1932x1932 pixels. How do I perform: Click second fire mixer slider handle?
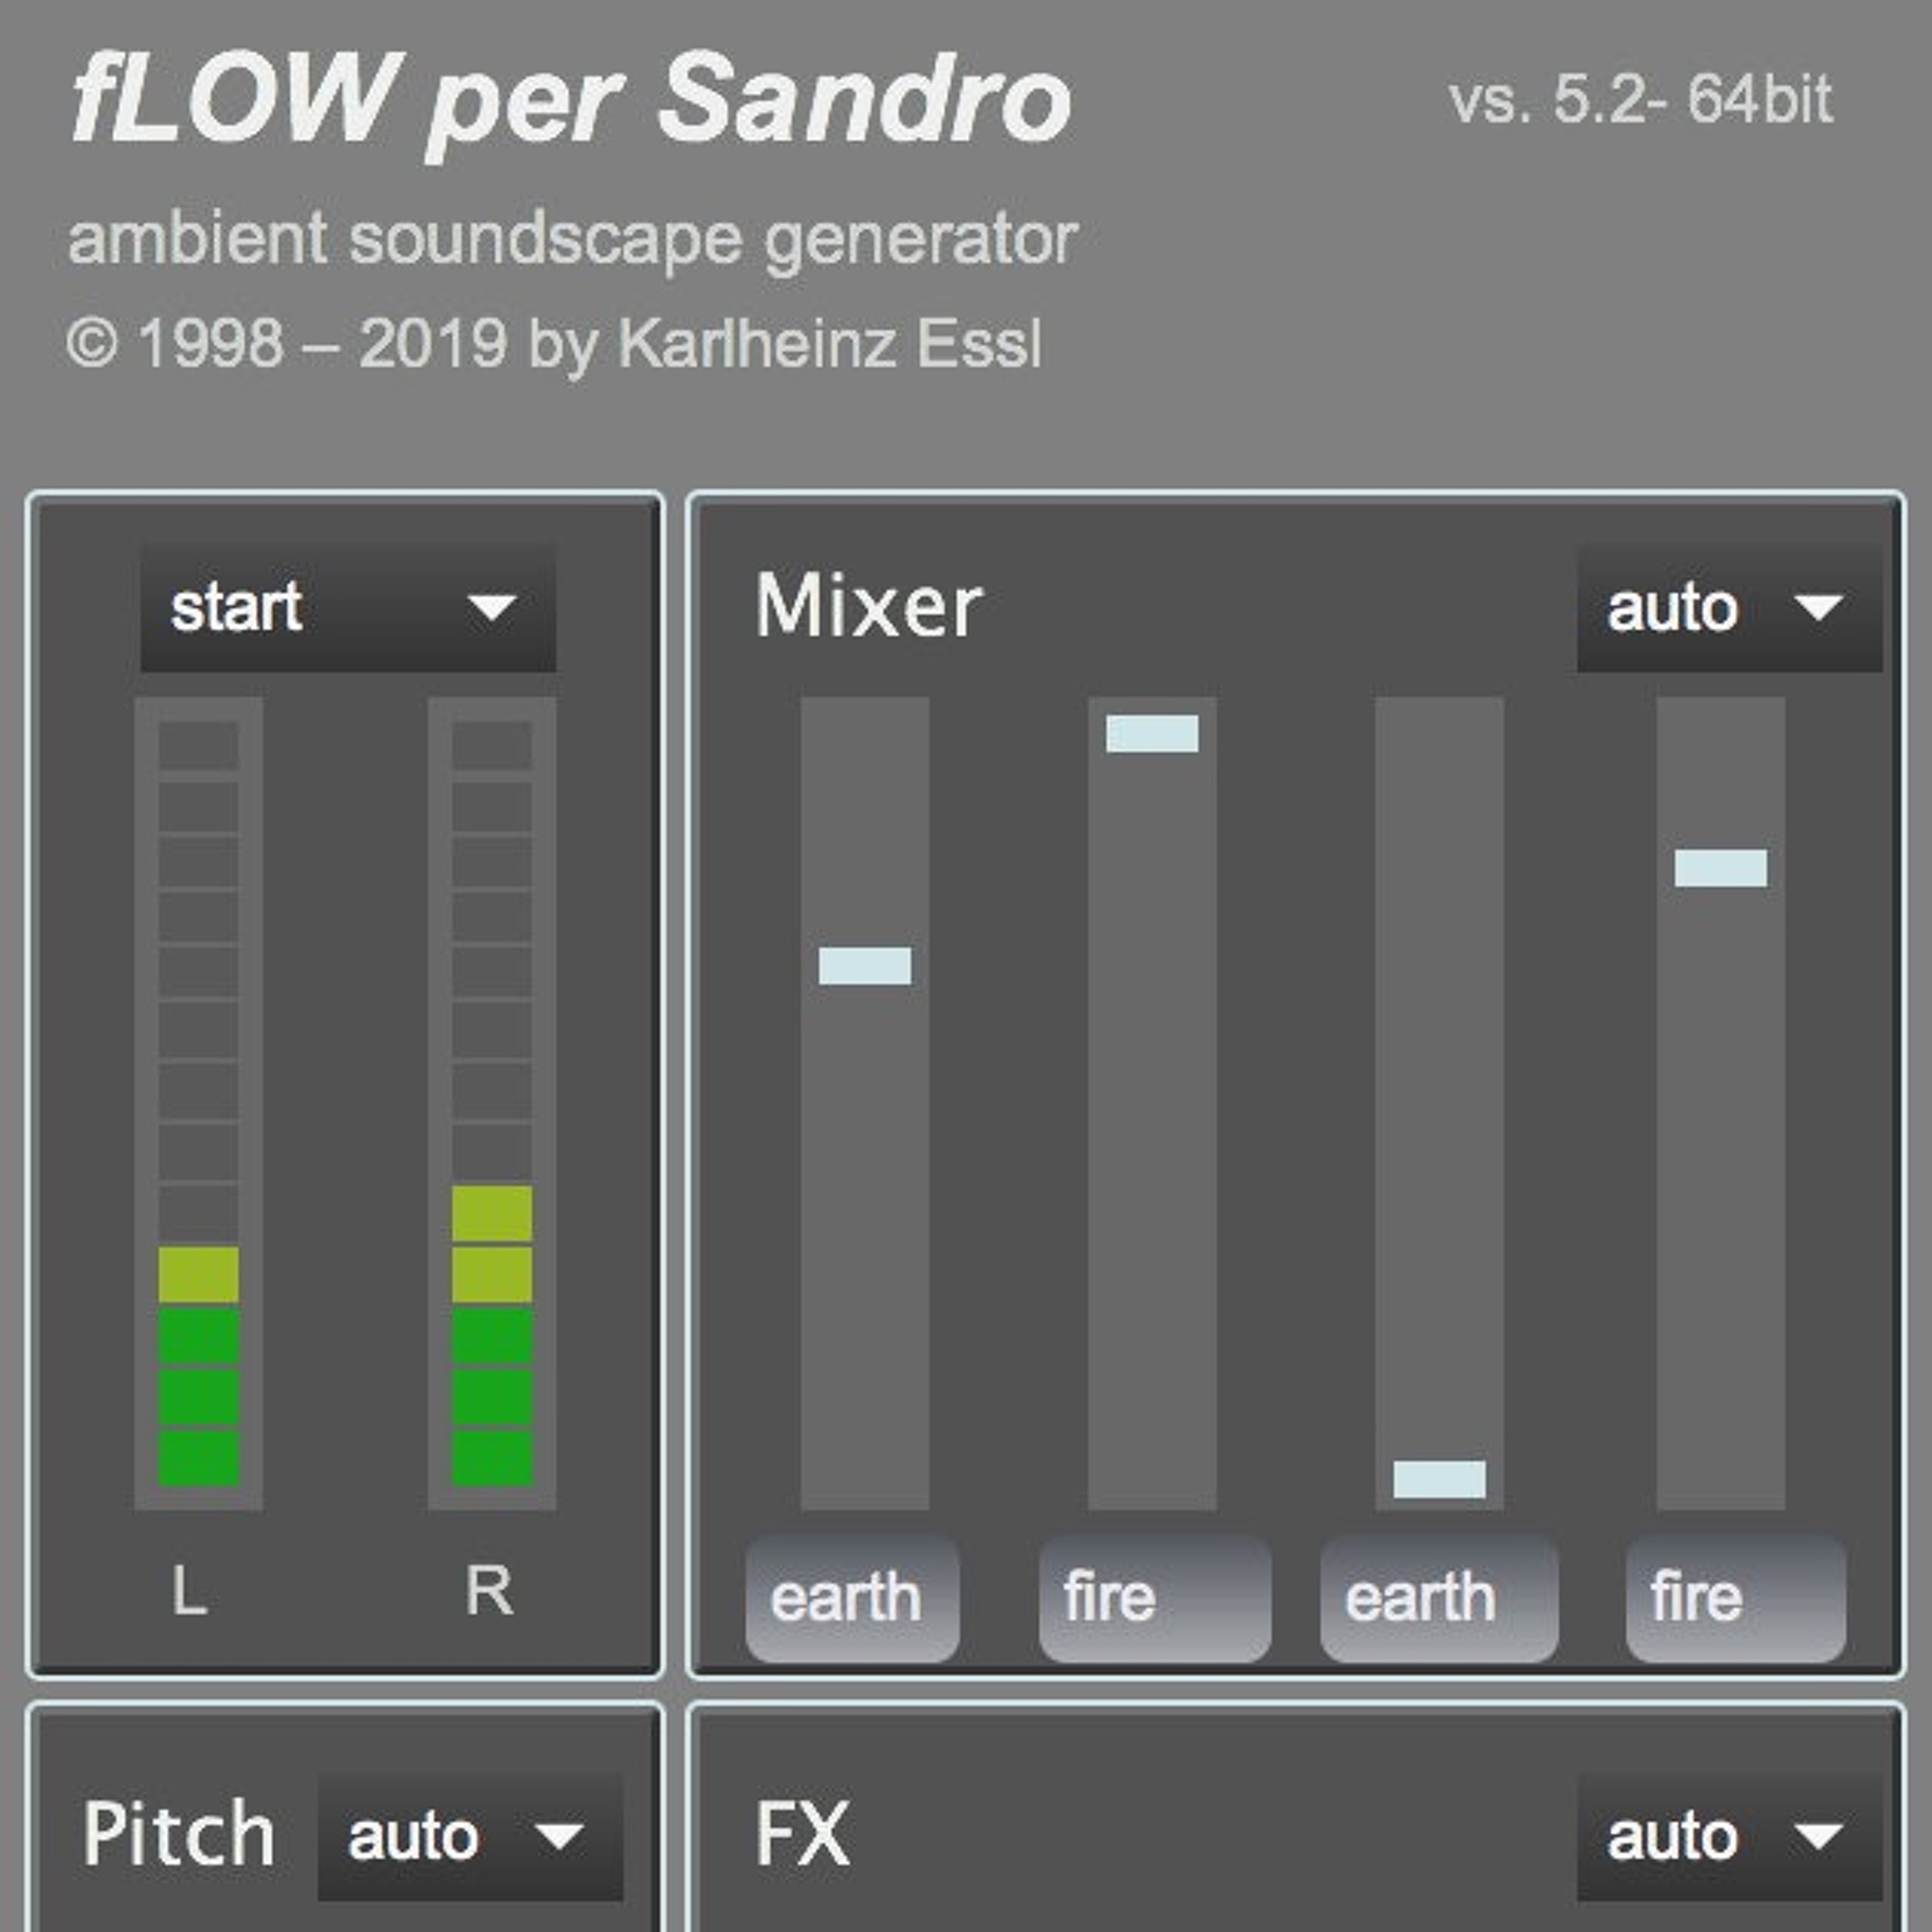pyautogui.click(x=1721, y=868)
